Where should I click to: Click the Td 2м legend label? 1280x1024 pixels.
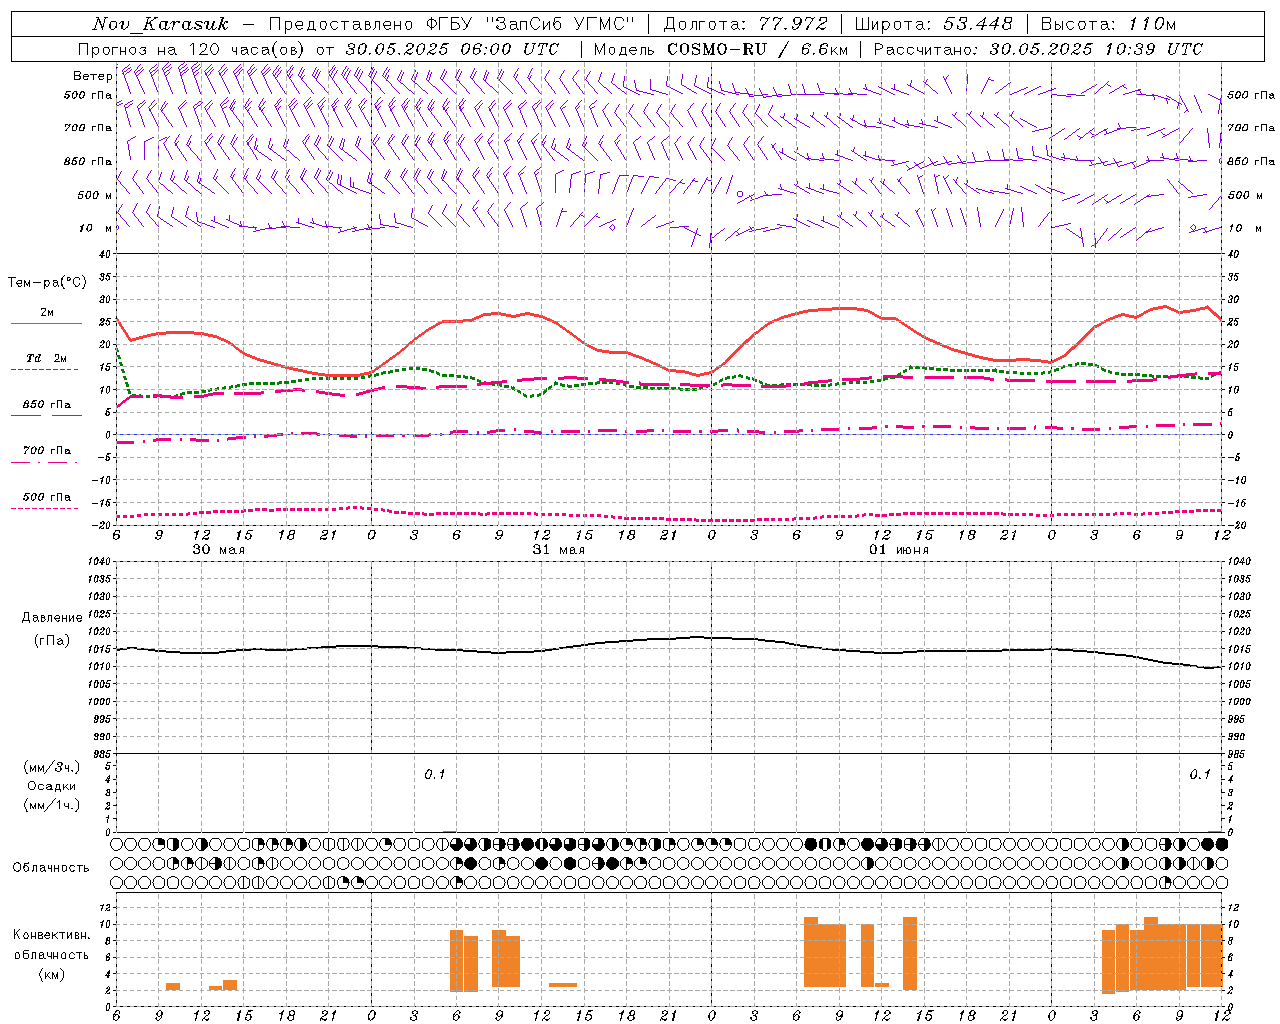click(x=47, y=358)
